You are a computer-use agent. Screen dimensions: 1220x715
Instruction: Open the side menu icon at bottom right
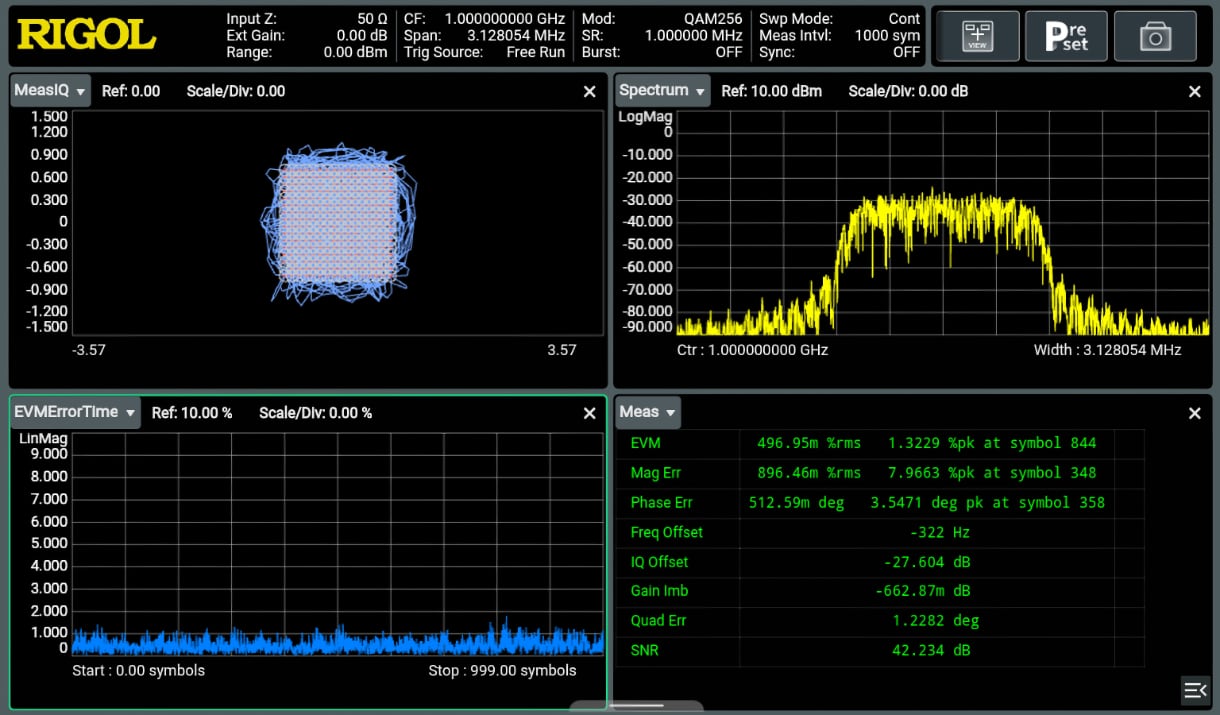tap(1195, 690)
